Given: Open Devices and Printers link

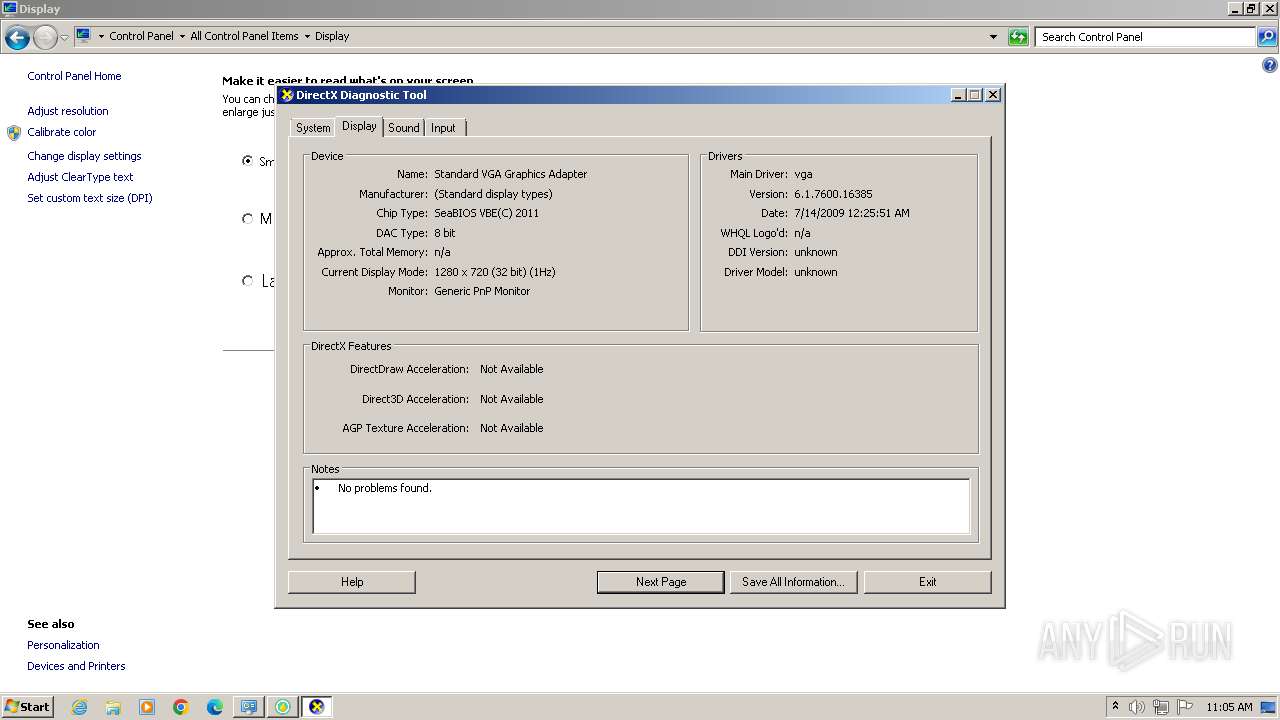Looking at the screenshot, I should pyautogui.click(x=76, y=666).
